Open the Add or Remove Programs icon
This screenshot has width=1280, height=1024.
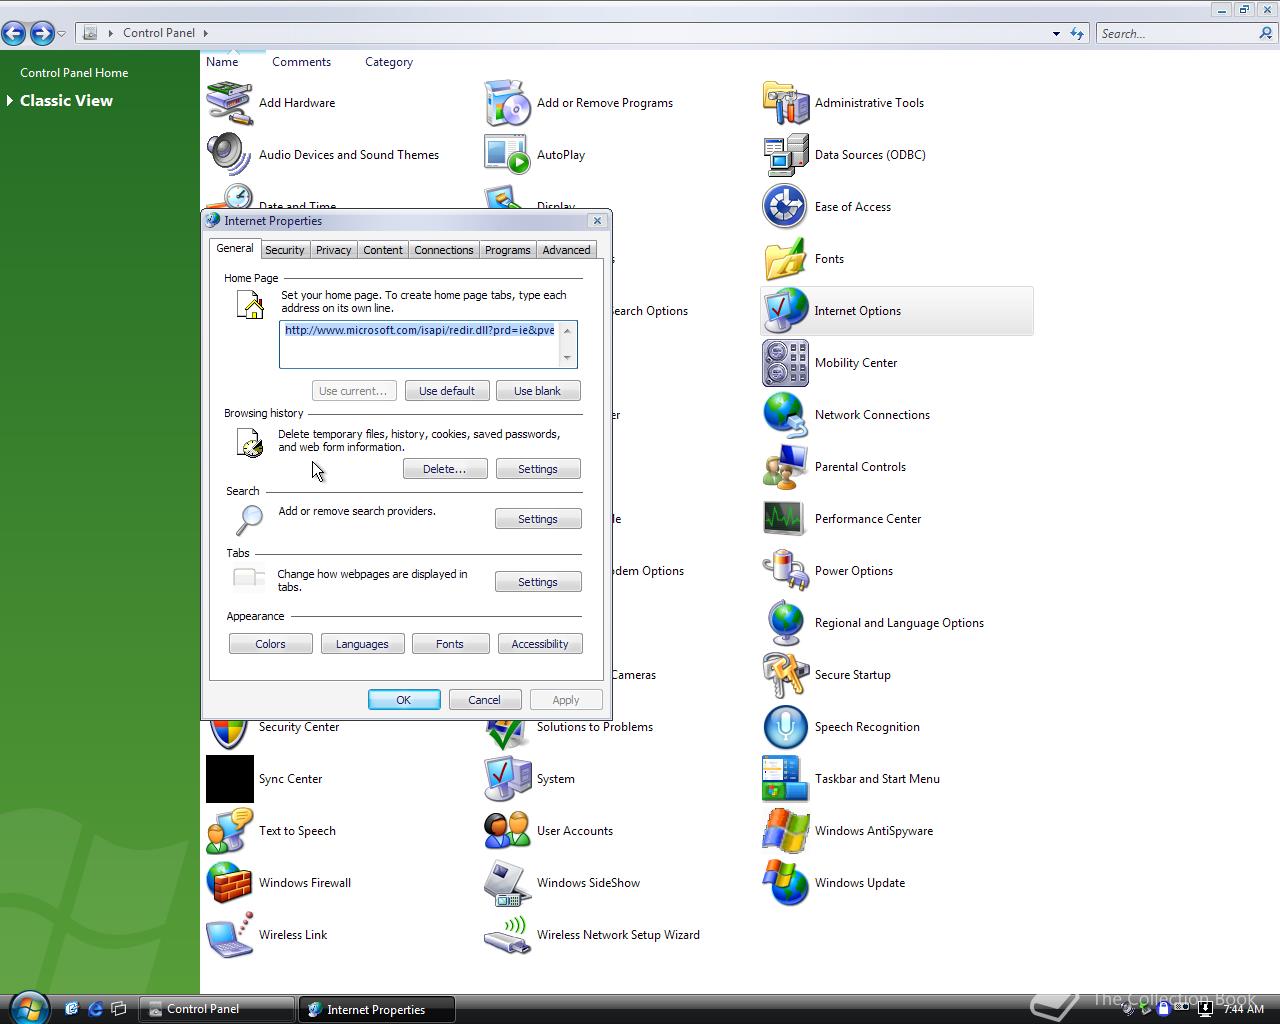tap(507, 103)
